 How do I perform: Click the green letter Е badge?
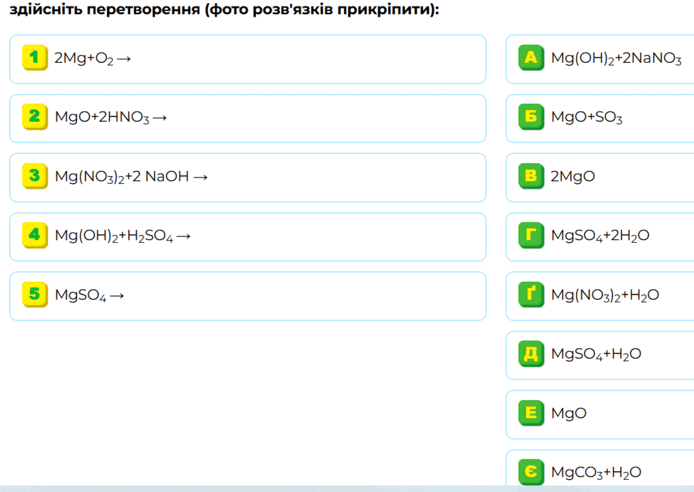pos(531,413)
